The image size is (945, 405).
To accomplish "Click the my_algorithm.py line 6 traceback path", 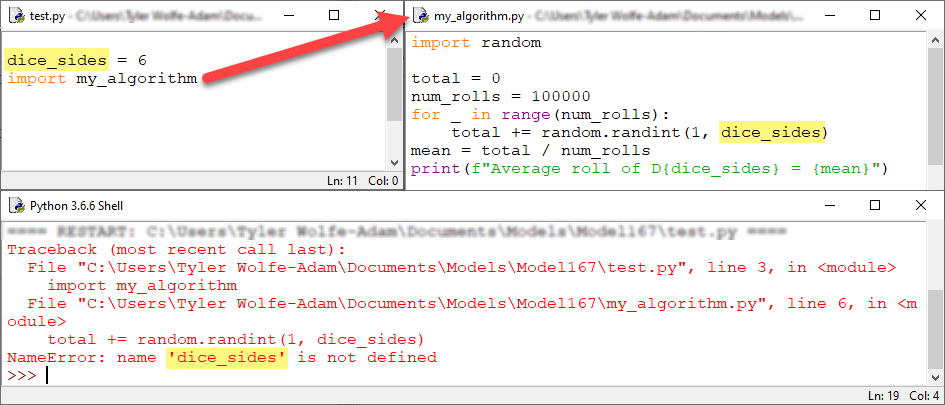I will click(464, 313).
